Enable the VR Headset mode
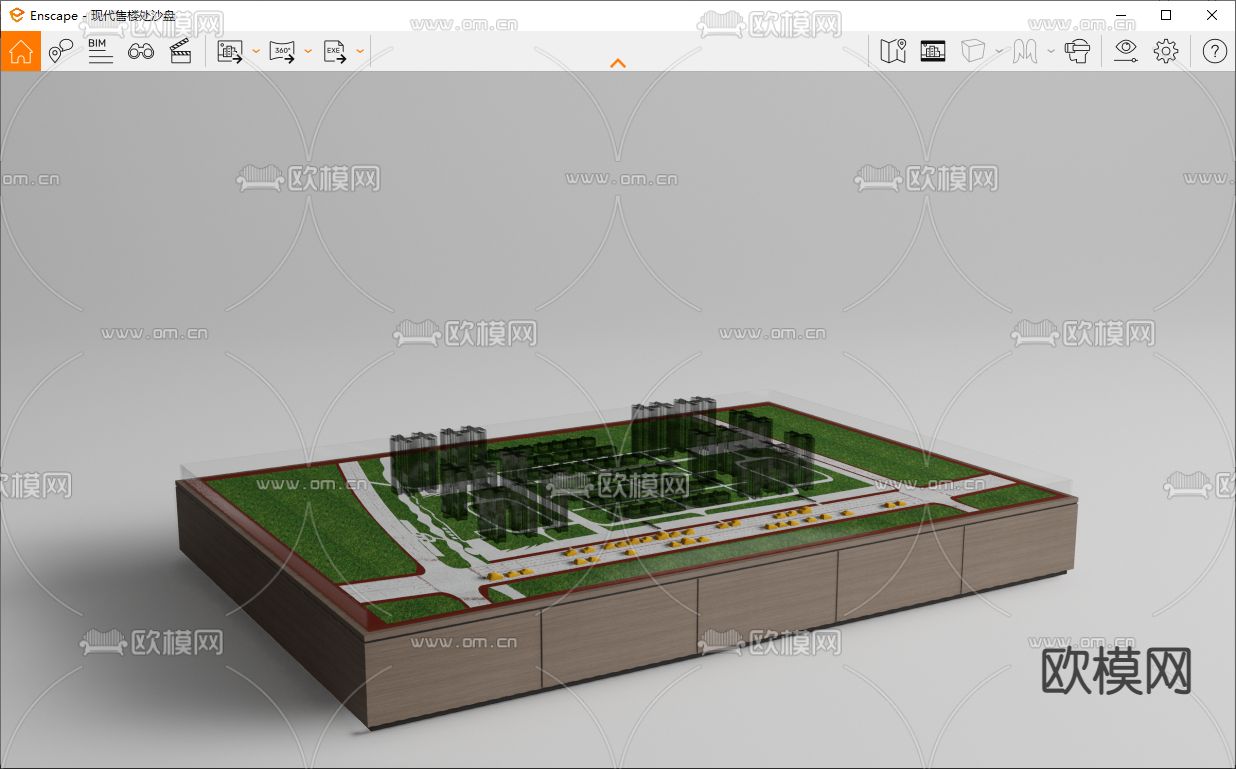Viewport: 1236px width, 769px height. [x=1077, y=51]
